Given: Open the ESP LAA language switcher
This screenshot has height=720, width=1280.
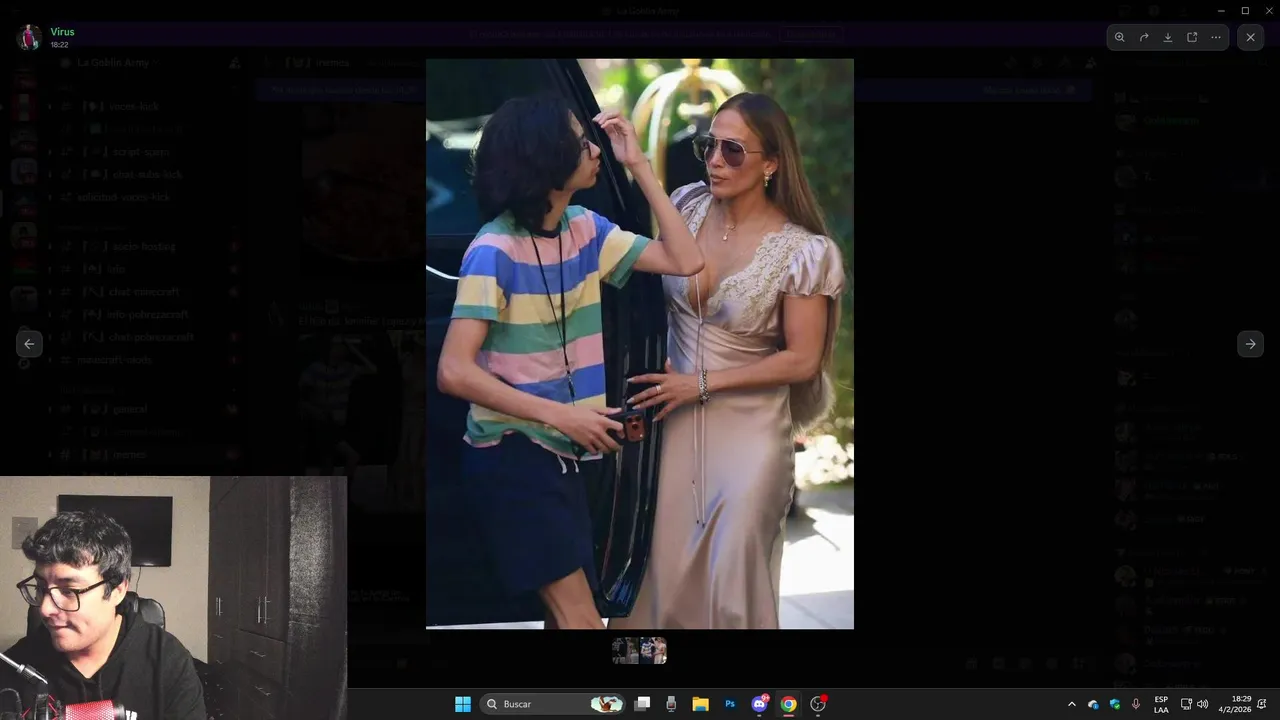Looking at the screenshot, I should tap(1161, 704).
